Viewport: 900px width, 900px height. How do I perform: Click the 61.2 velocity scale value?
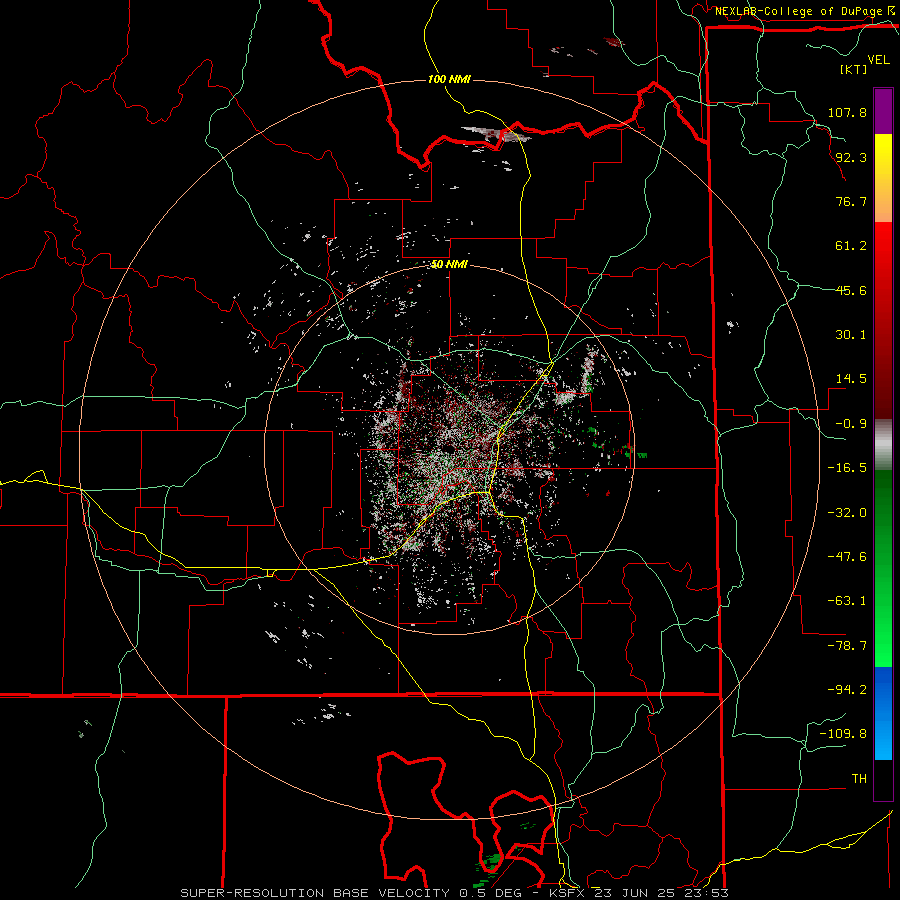tap(851, 246)
